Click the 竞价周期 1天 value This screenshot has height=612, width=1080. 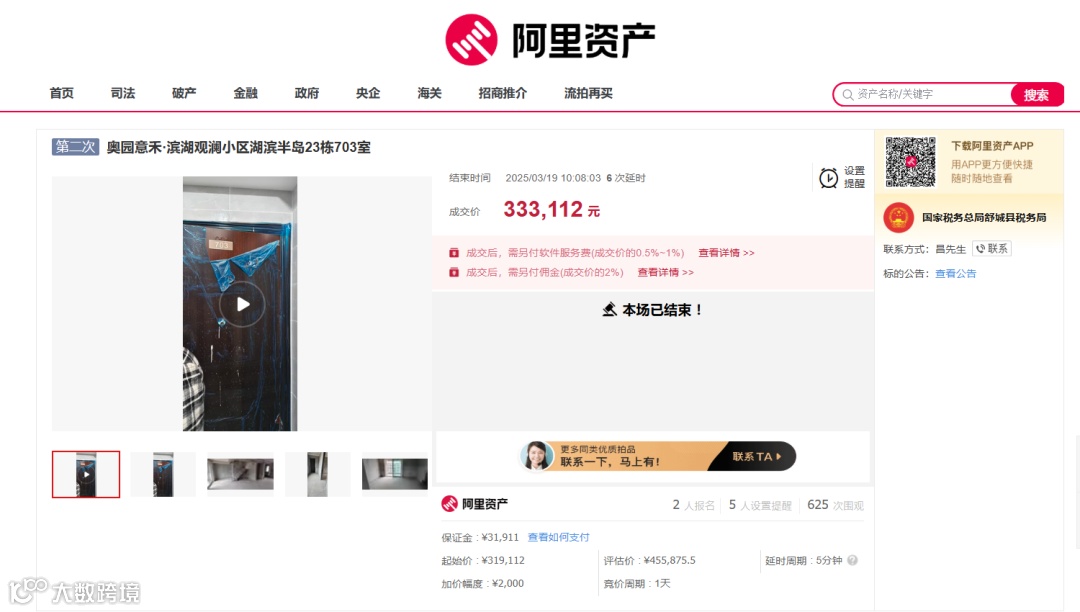(662, 583)
